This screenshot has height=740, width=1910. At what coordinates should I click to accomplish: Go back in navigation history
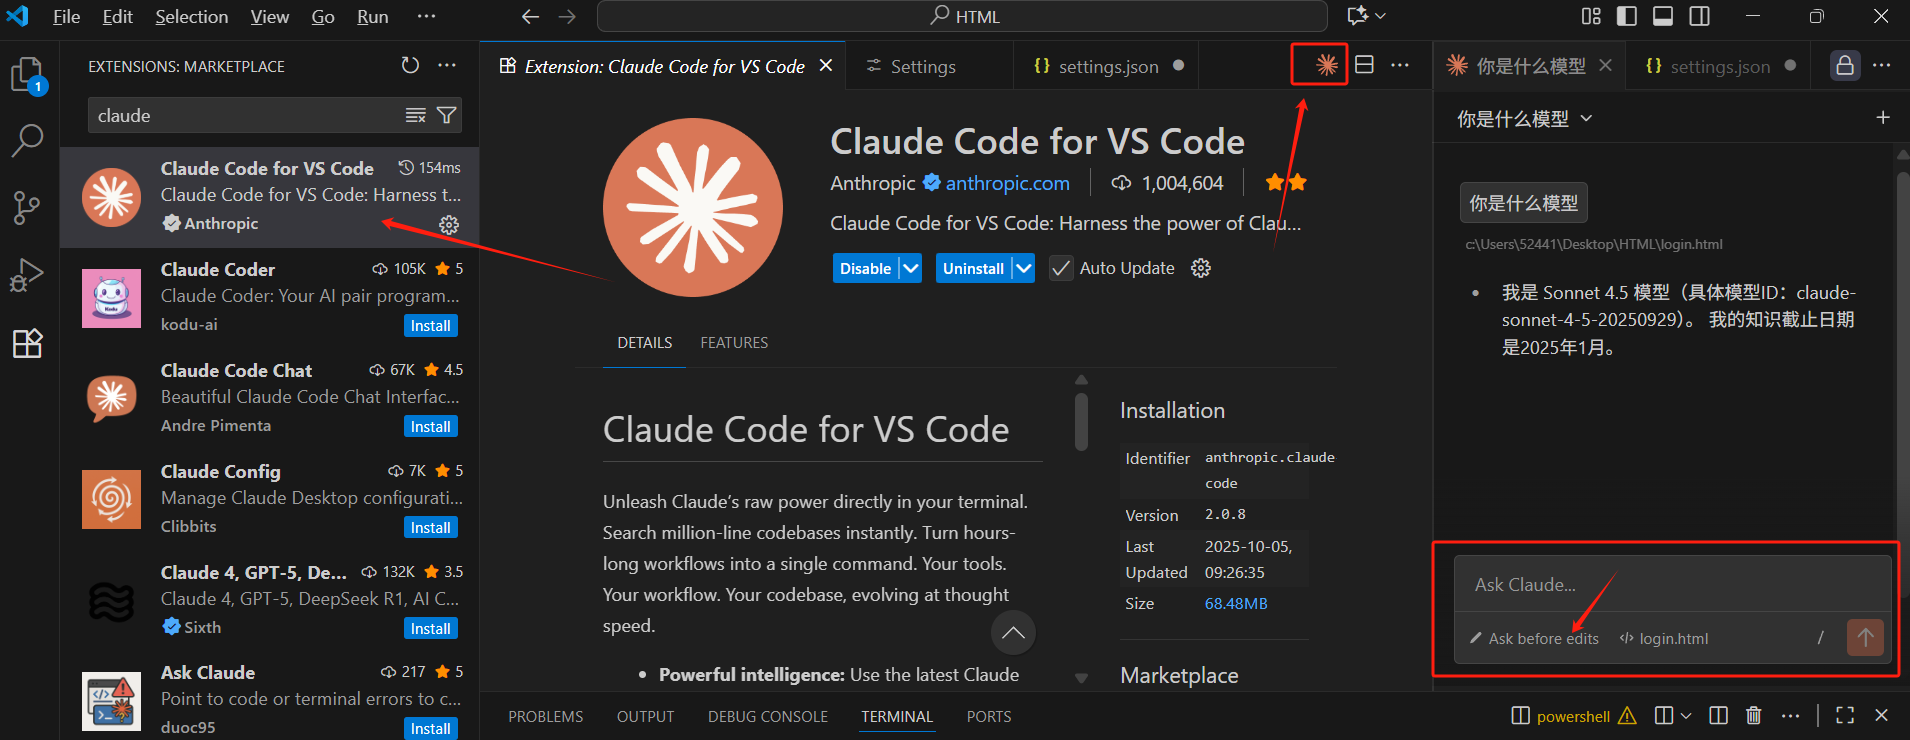(x=531, y=17)
